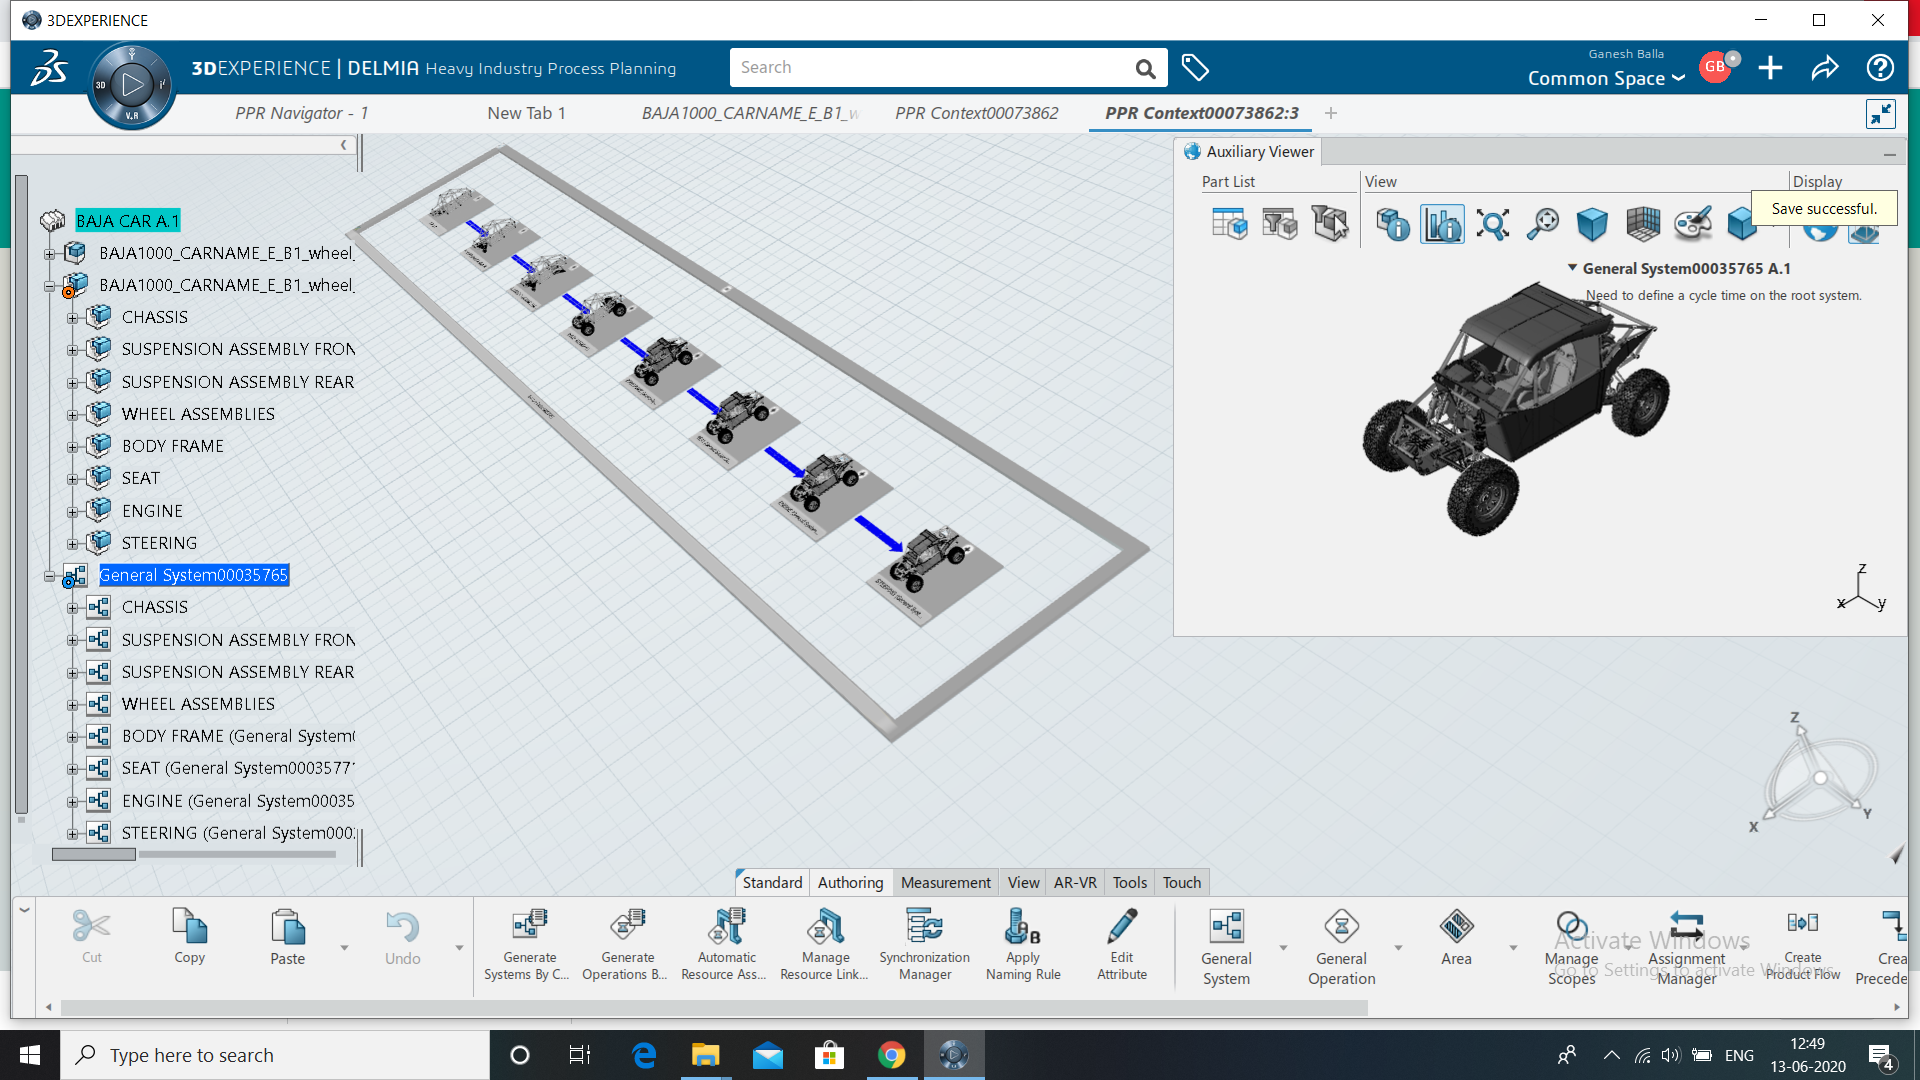Collapse the General System00035765 tree node

tap(49, 576)
